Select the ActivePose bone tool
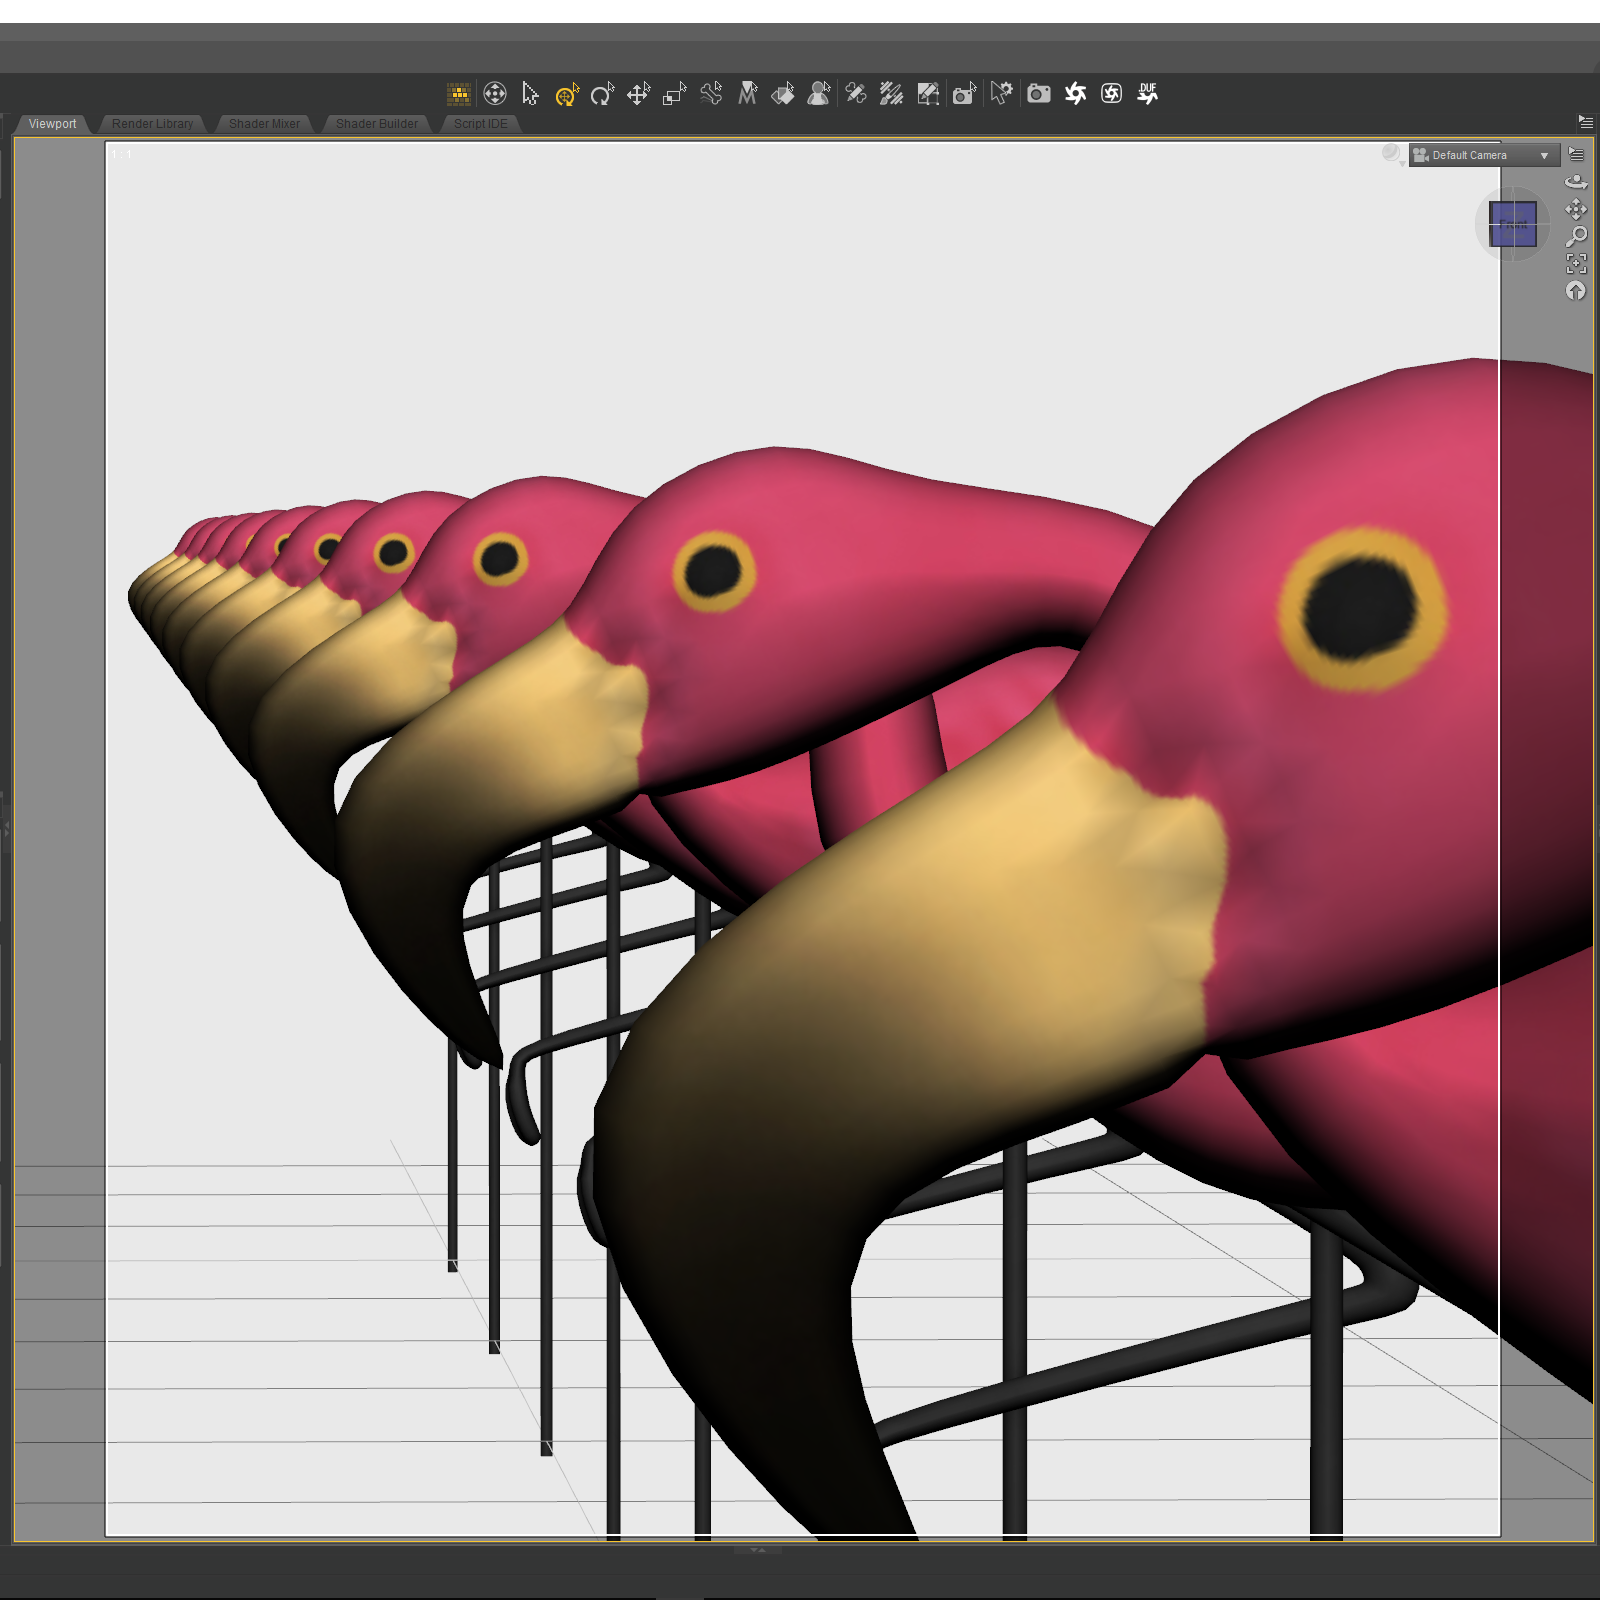Screen dimensions: 1600x1600 (711, 94)
